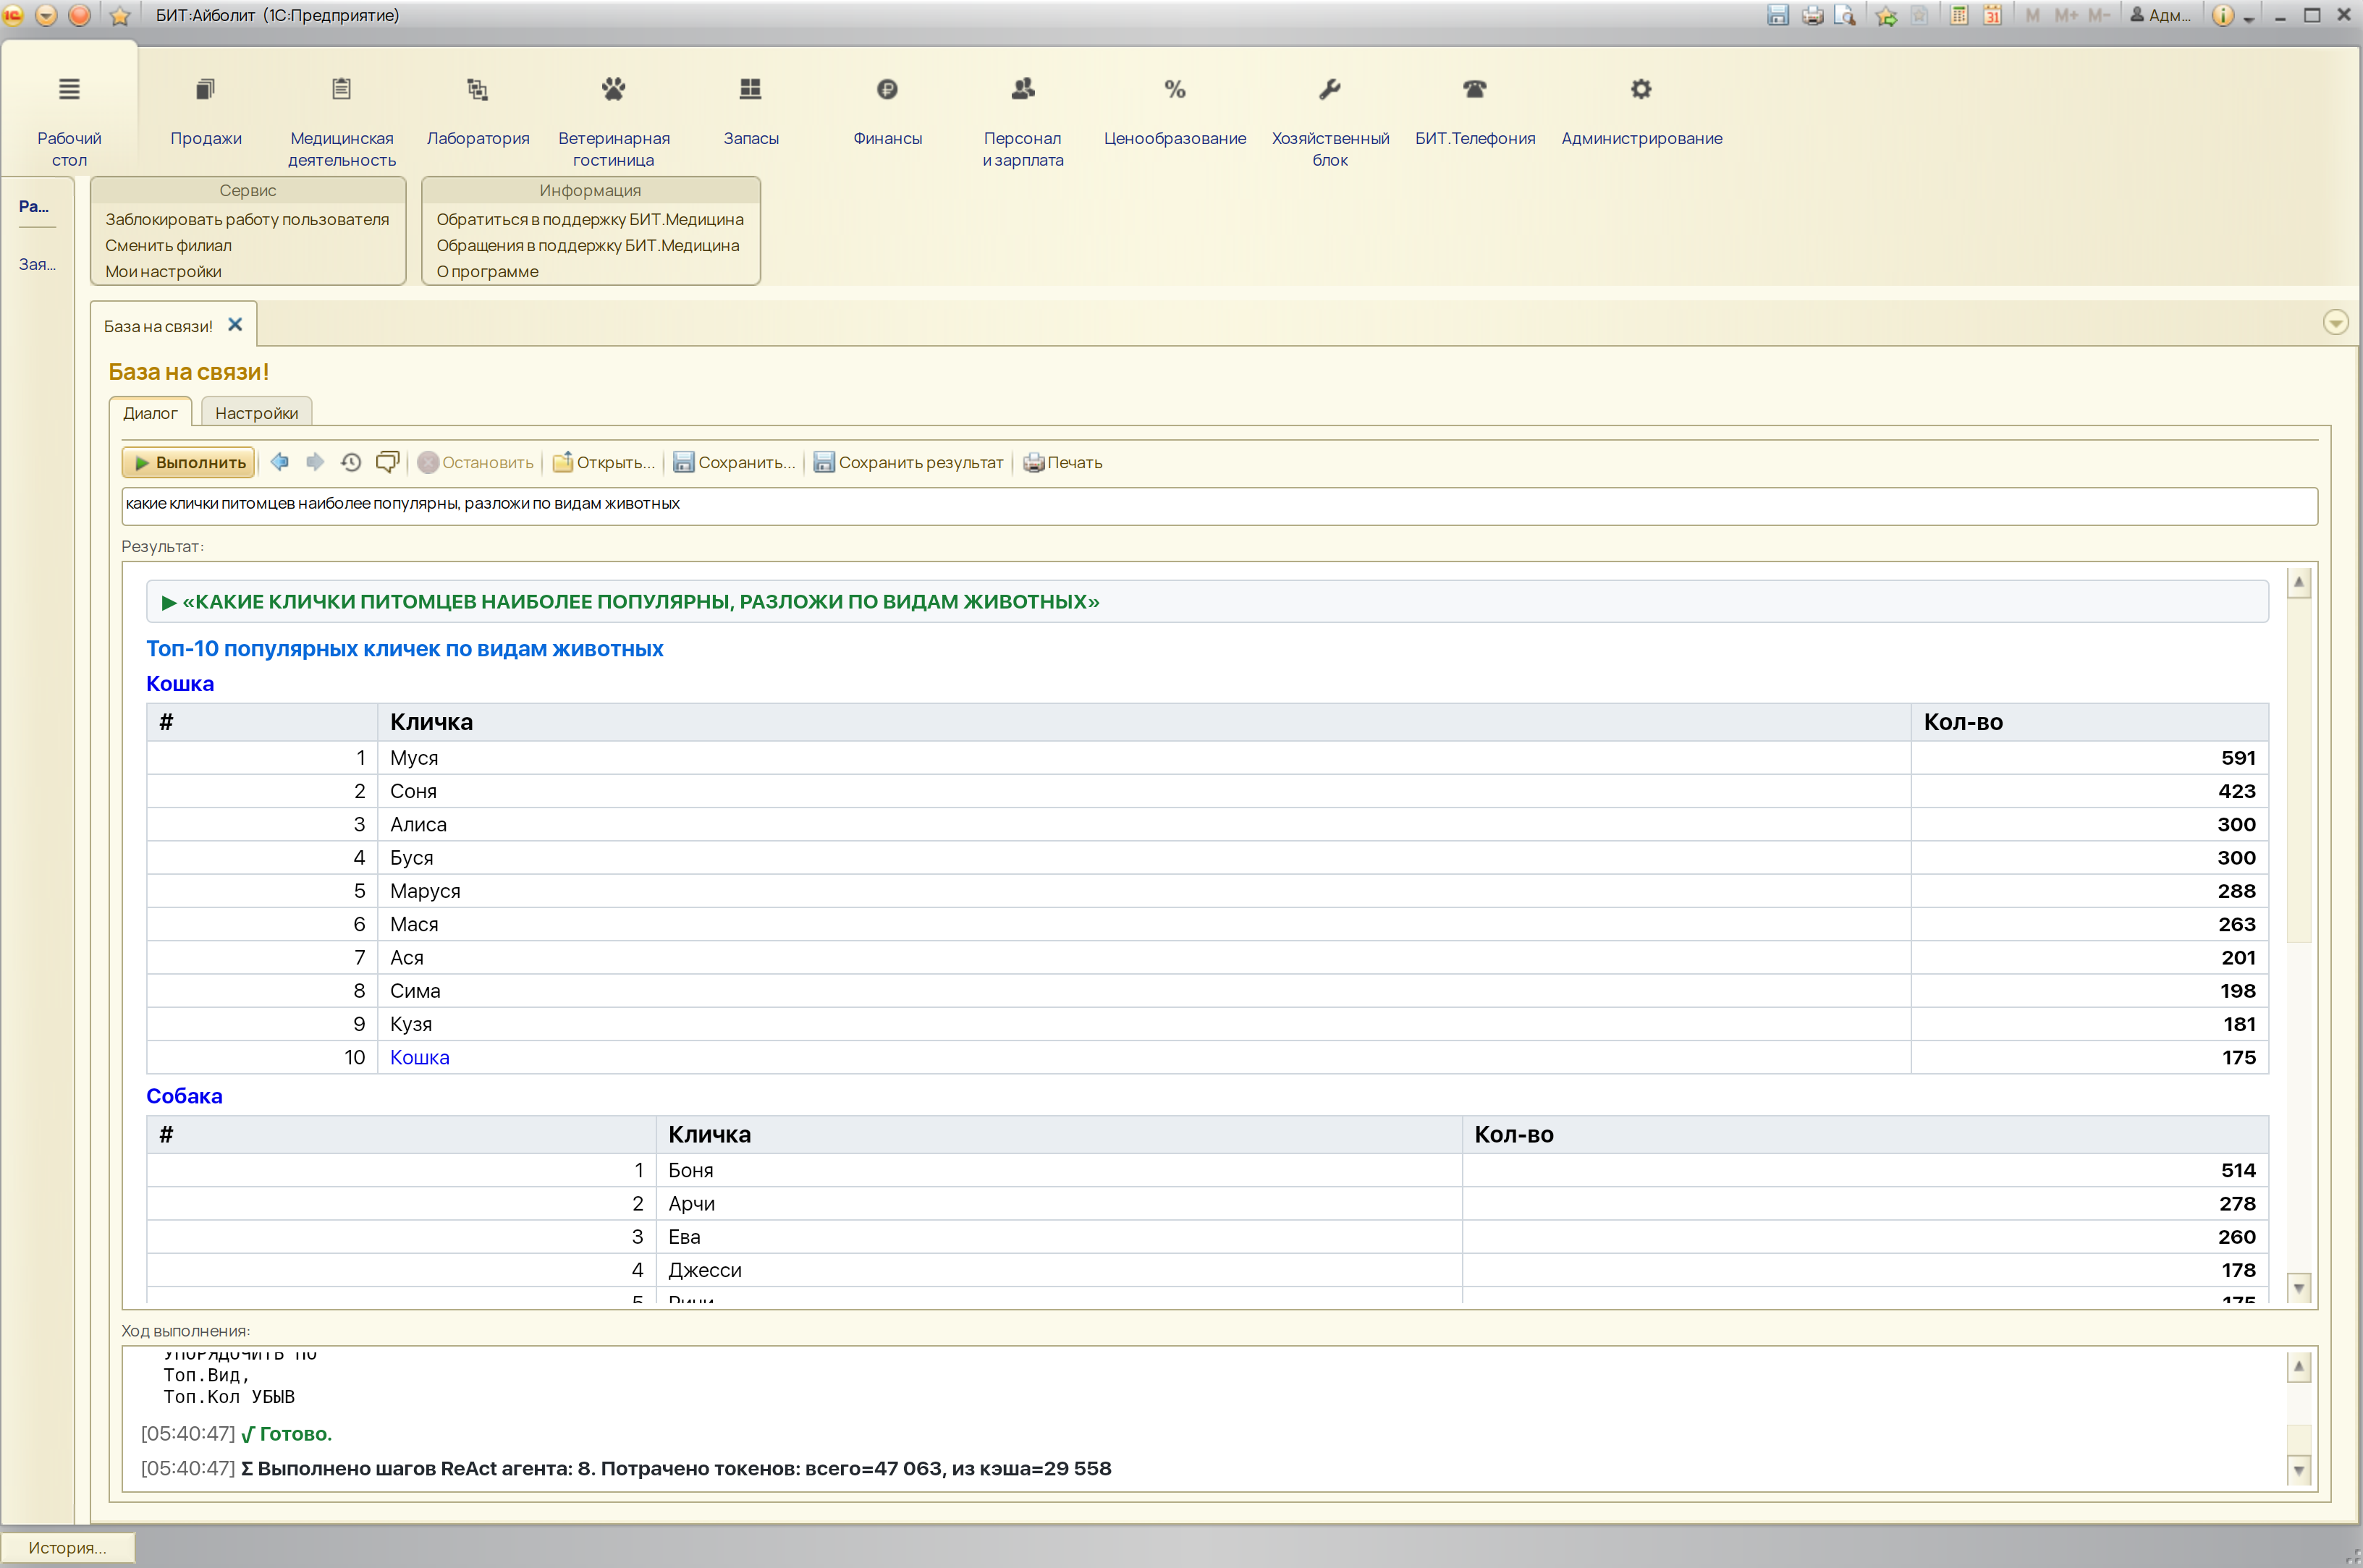2363x1568 pixels.
Task: Open the calculator icon in title bar
Action: click(1959, 15)
